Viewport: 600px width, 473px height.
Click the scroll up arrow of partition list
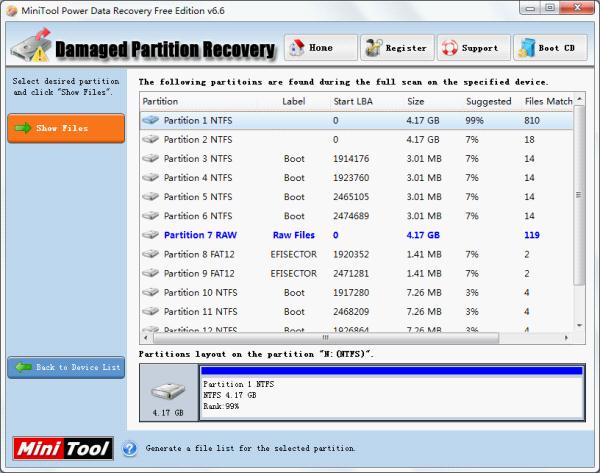tap(579, 99)
